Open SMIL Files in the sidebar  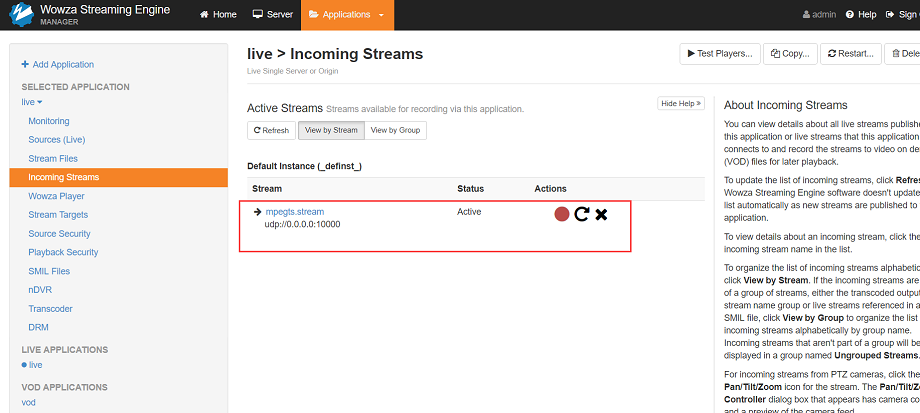click(x=49, y=271)
